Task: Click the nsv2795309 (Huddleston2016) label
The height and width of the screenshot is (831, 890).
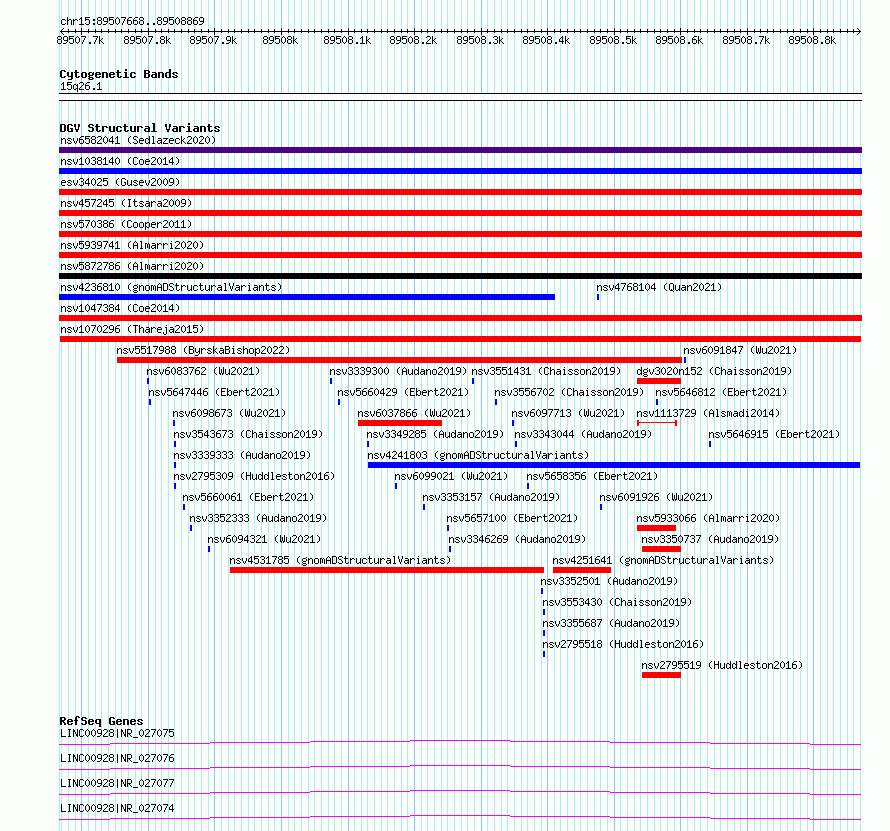Action: [254, 476]
